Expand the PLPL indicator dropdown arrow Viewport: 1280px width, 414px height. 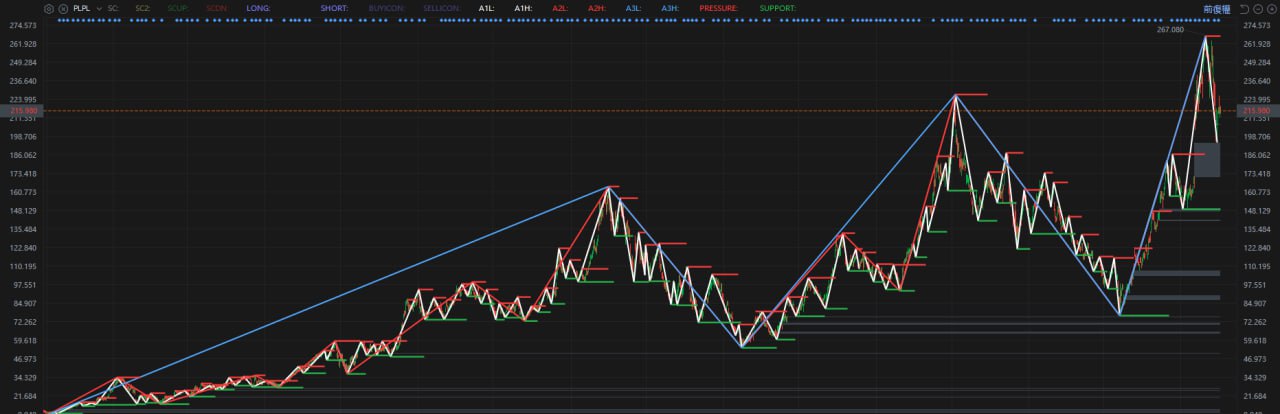[99, 8]
